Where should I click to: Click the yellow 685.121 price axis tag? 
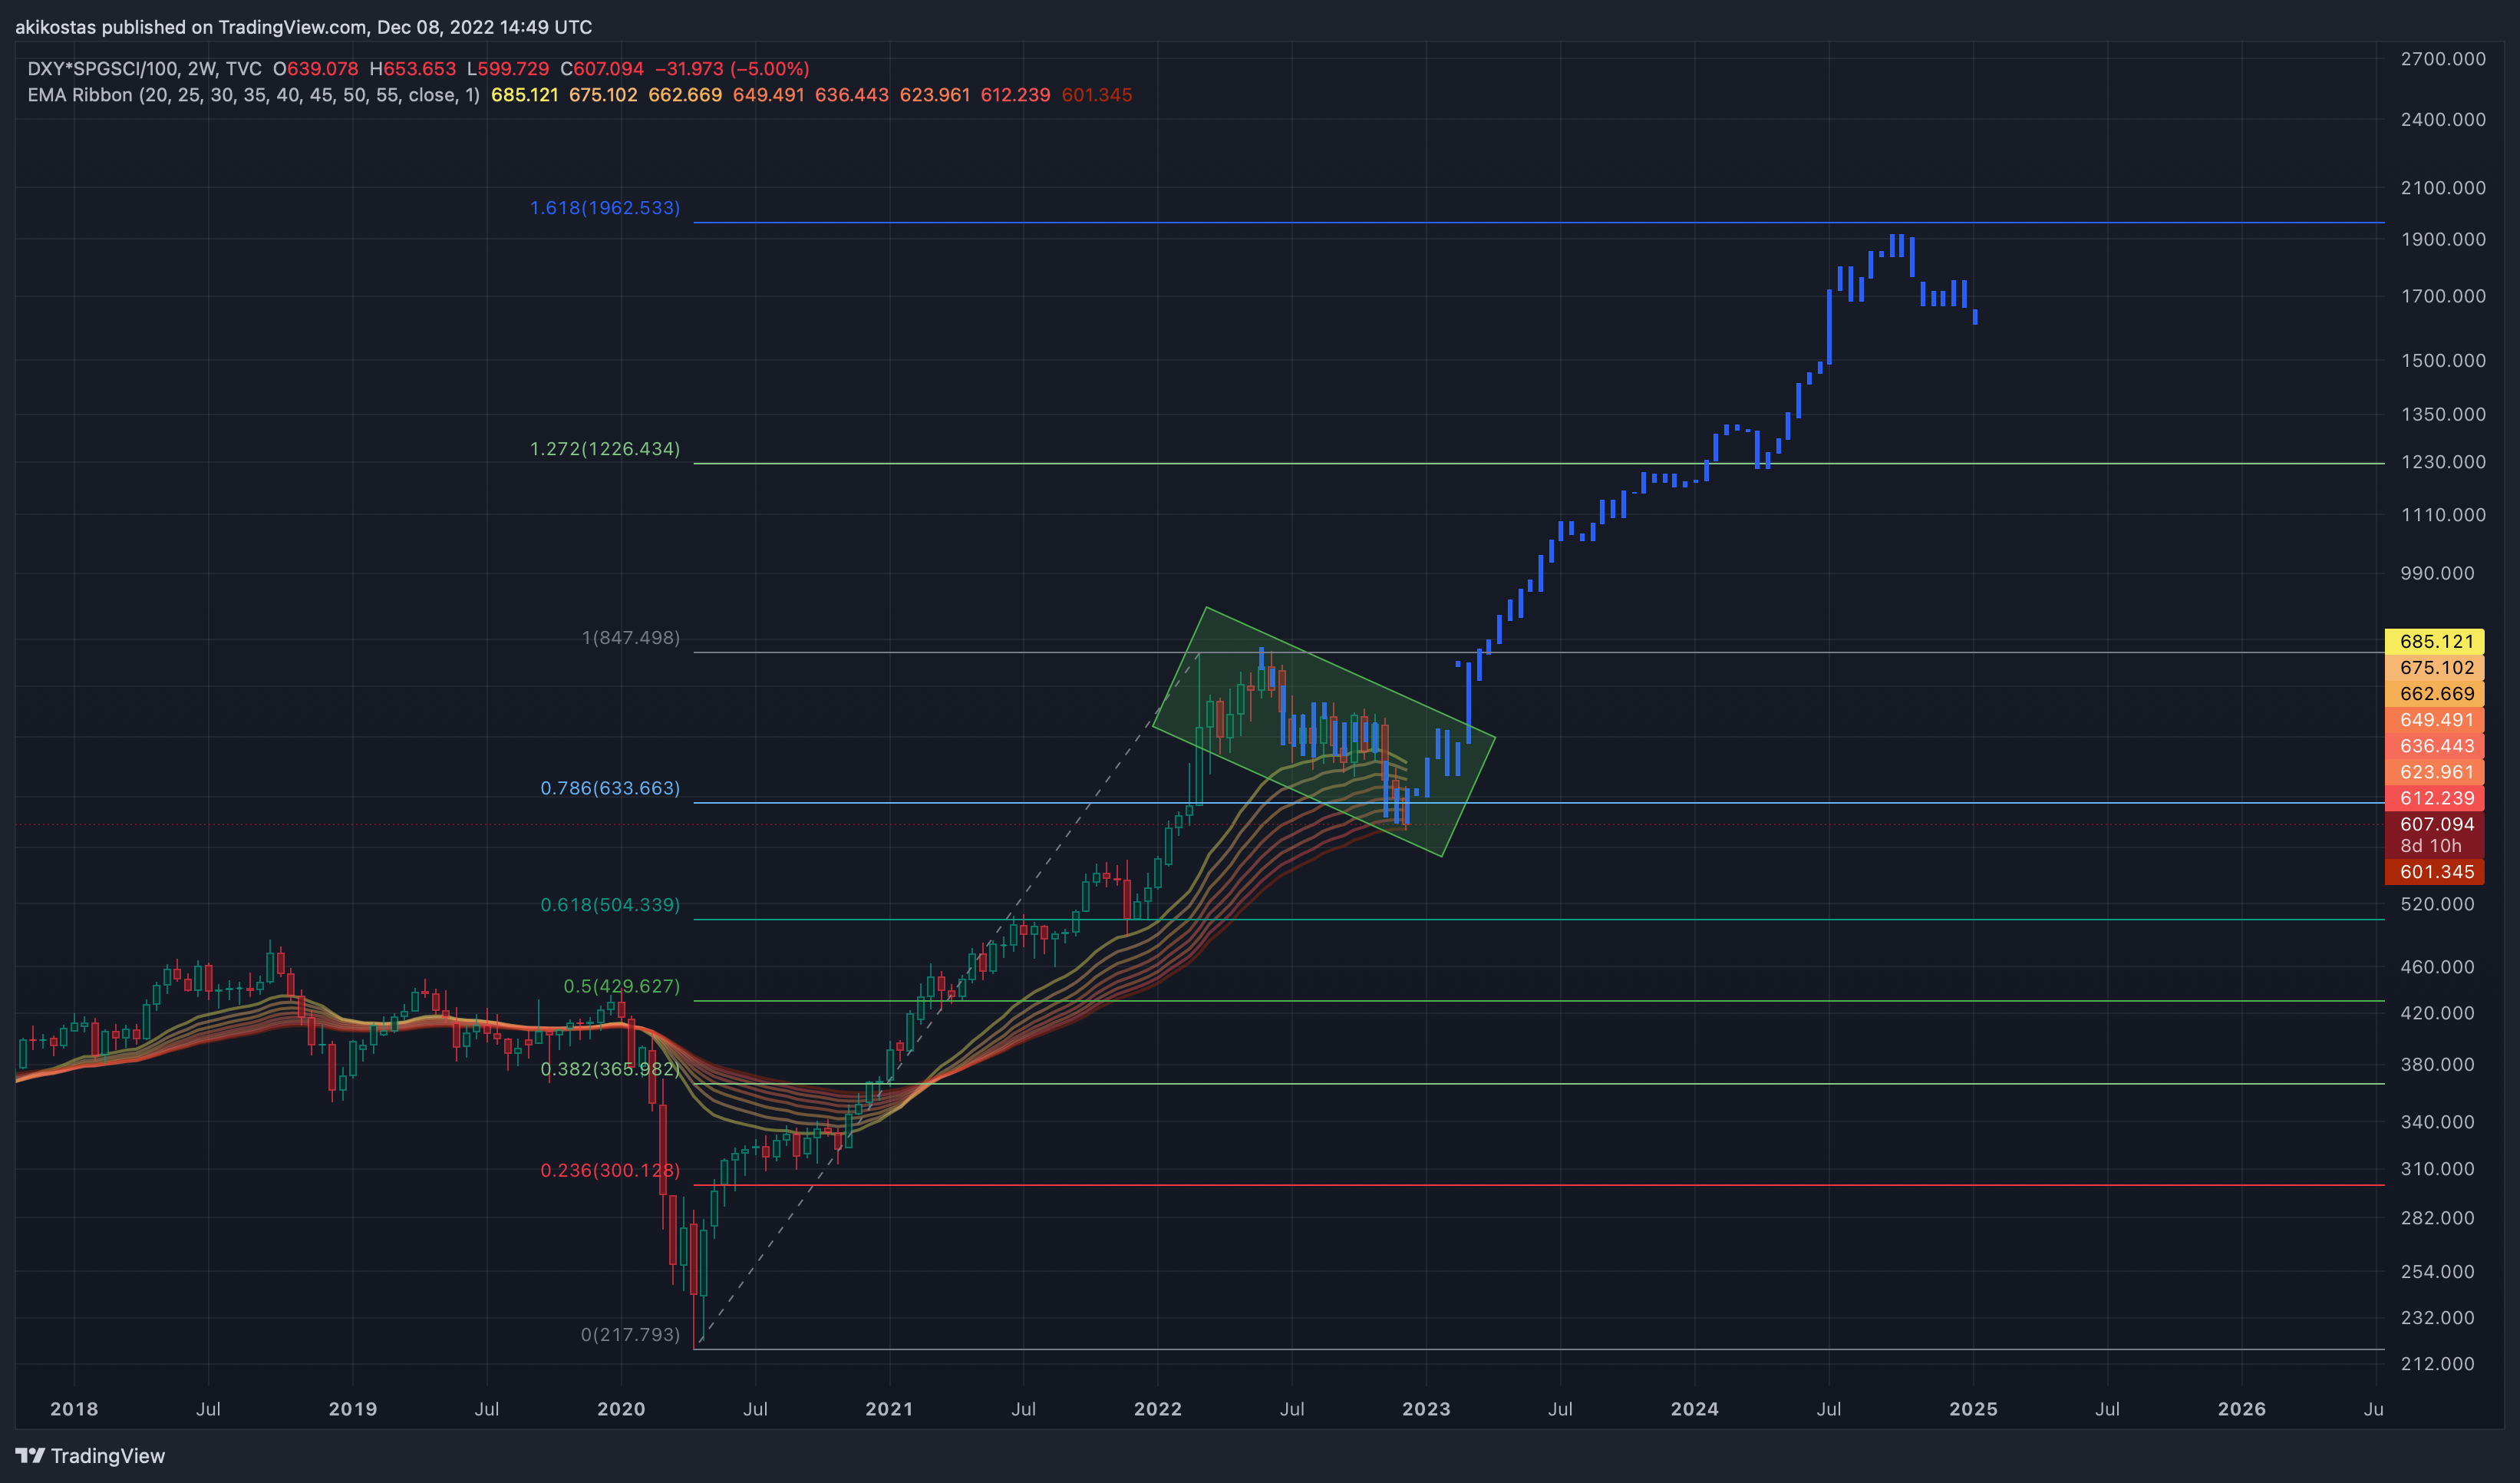(x=2435, y=641)
